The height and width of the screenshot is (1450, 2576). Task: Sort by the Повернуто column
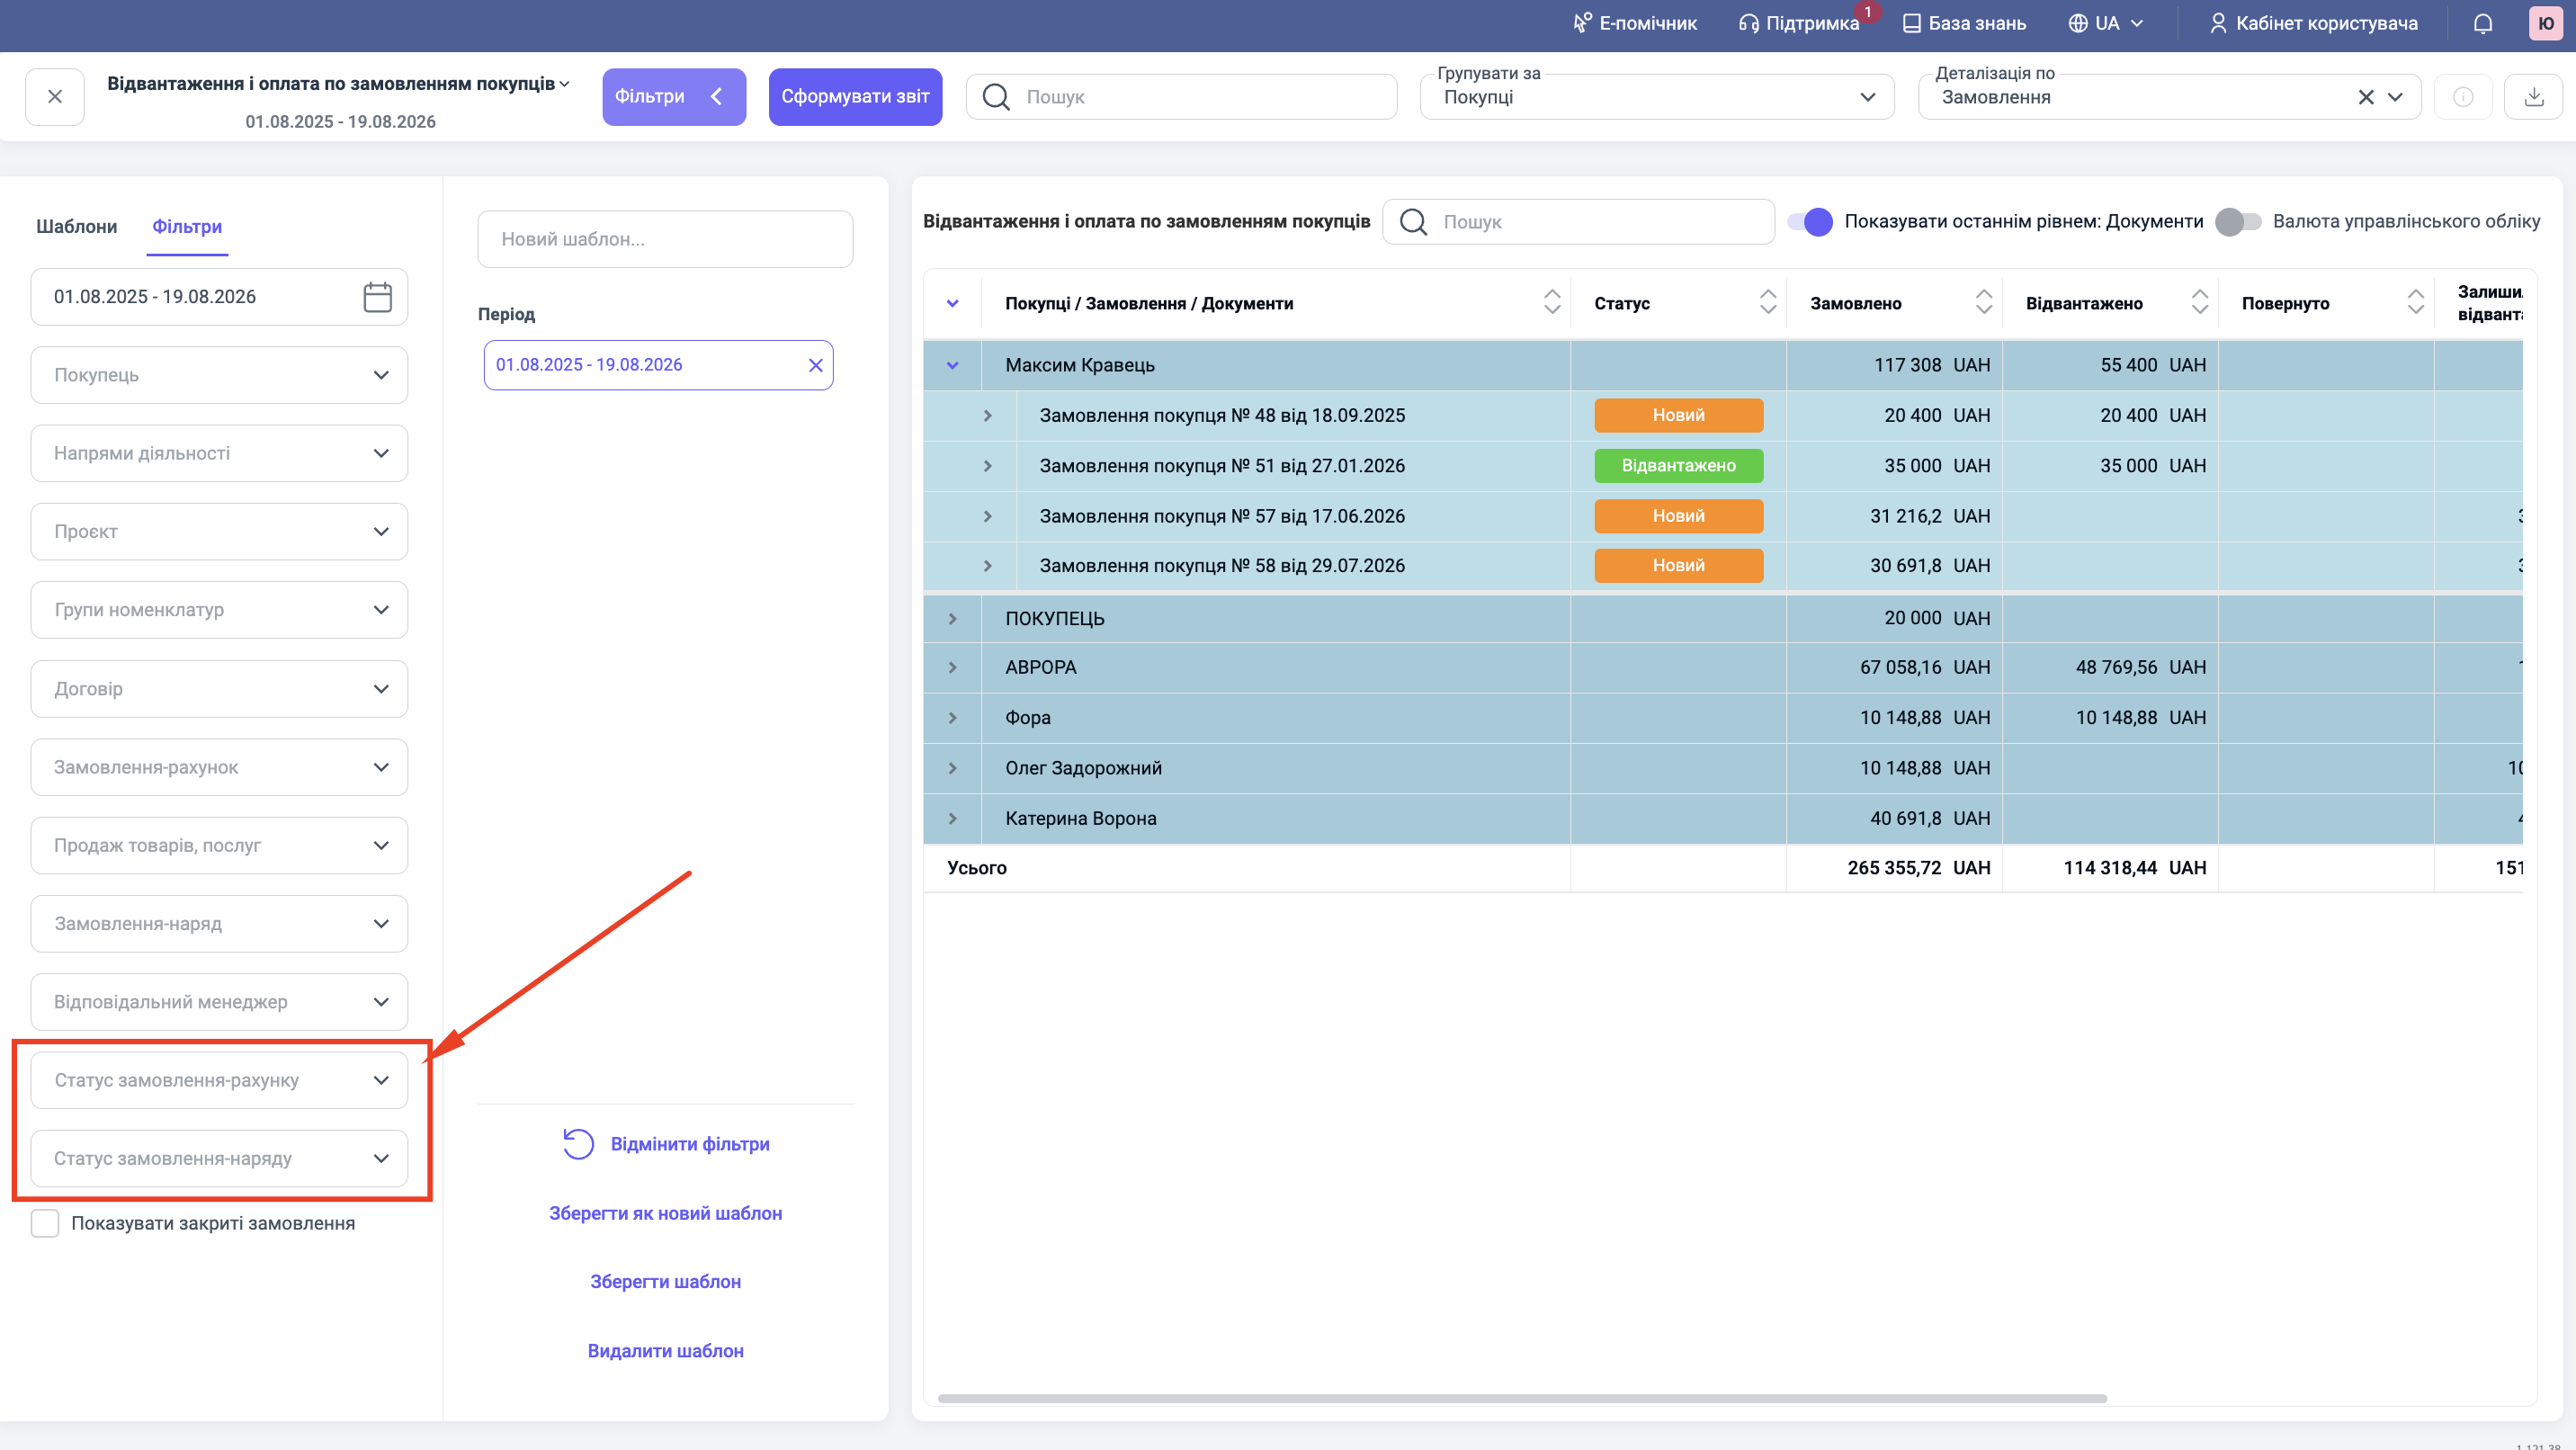pos(2416,302)
